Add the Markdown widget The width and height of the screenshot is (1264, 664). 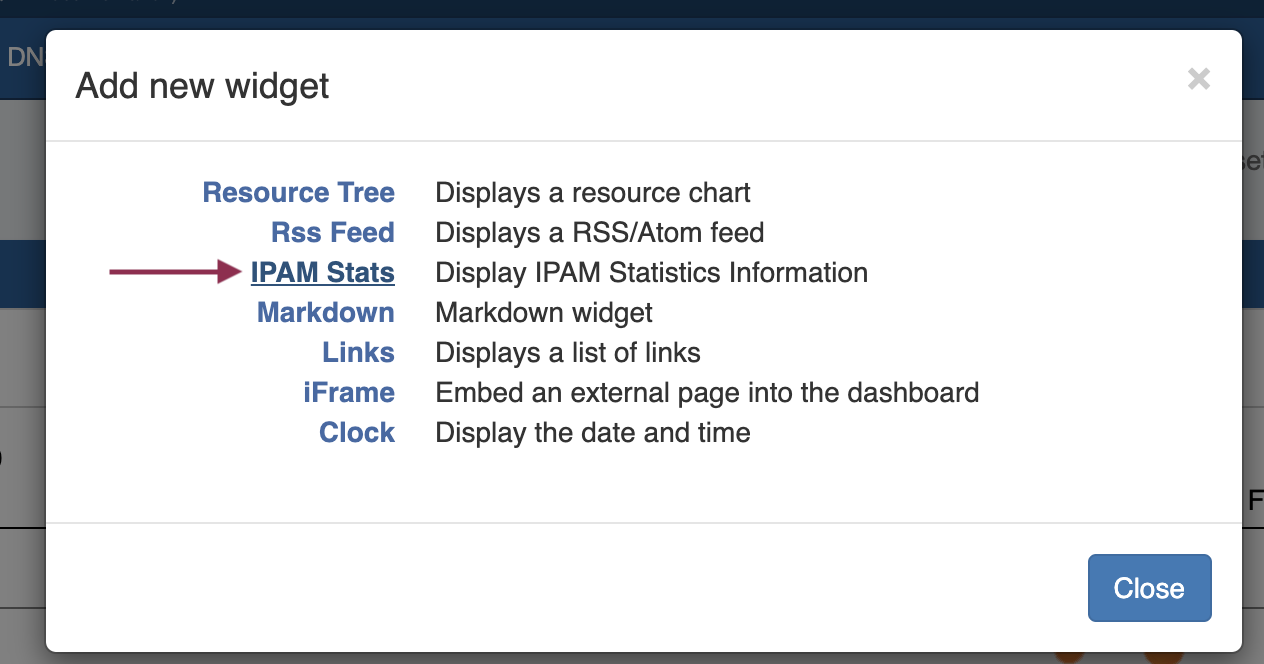click(x=325, y=313)
